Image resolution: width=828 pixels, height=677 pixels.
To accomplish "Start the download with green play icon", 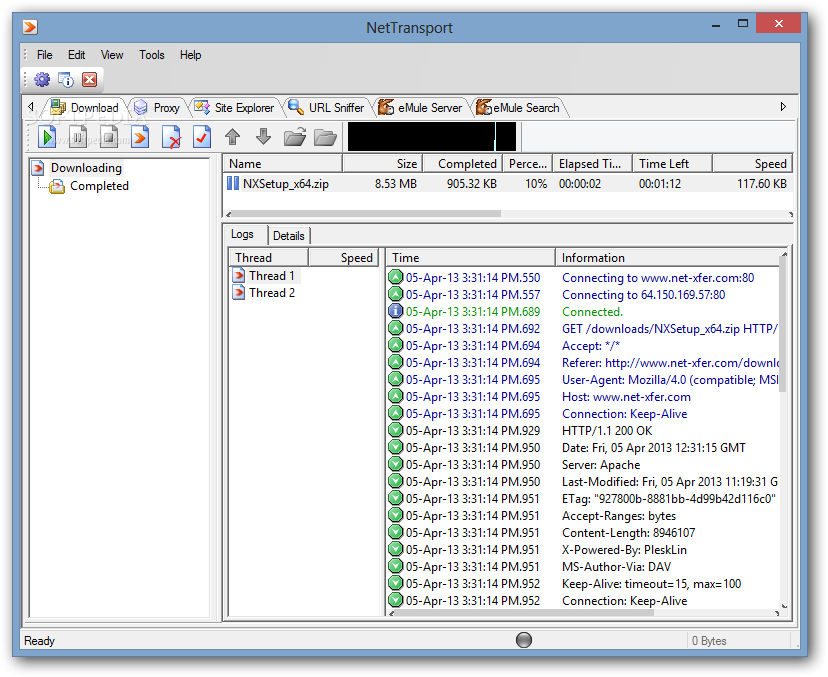I will click(x=47, y=137).
